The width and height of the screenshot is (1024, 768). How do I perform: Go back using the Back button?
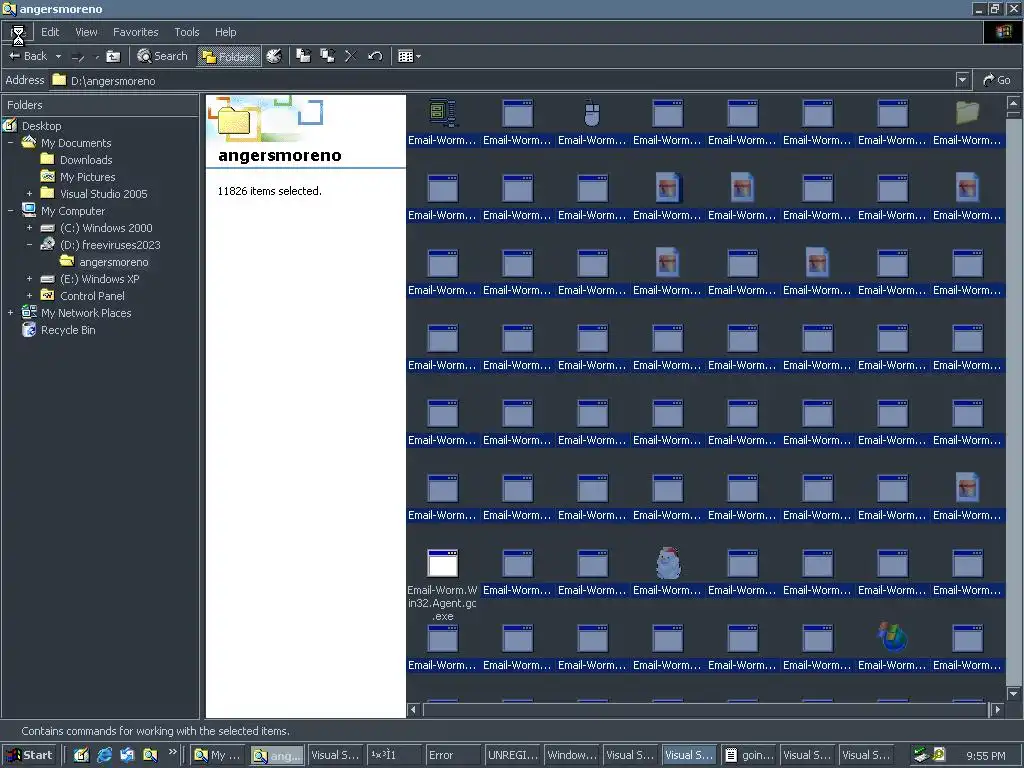28,56
